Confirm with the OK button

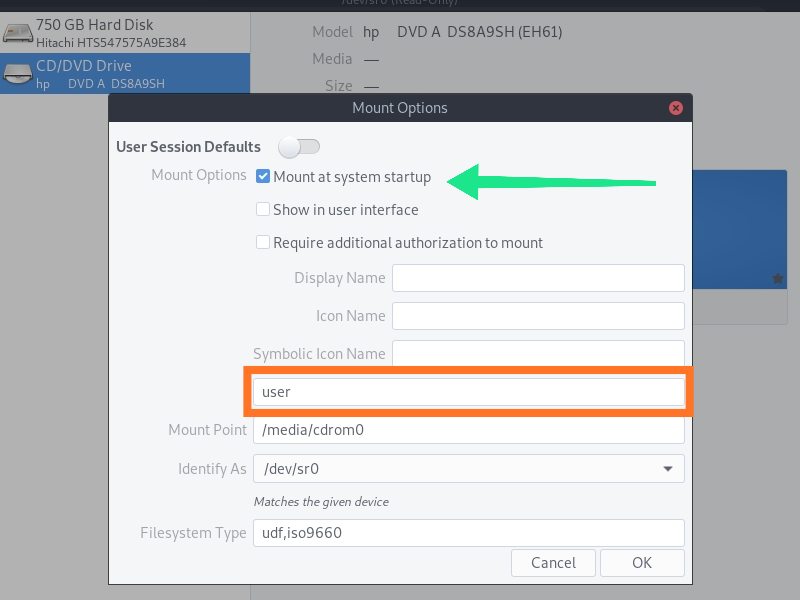pos(642,563)
